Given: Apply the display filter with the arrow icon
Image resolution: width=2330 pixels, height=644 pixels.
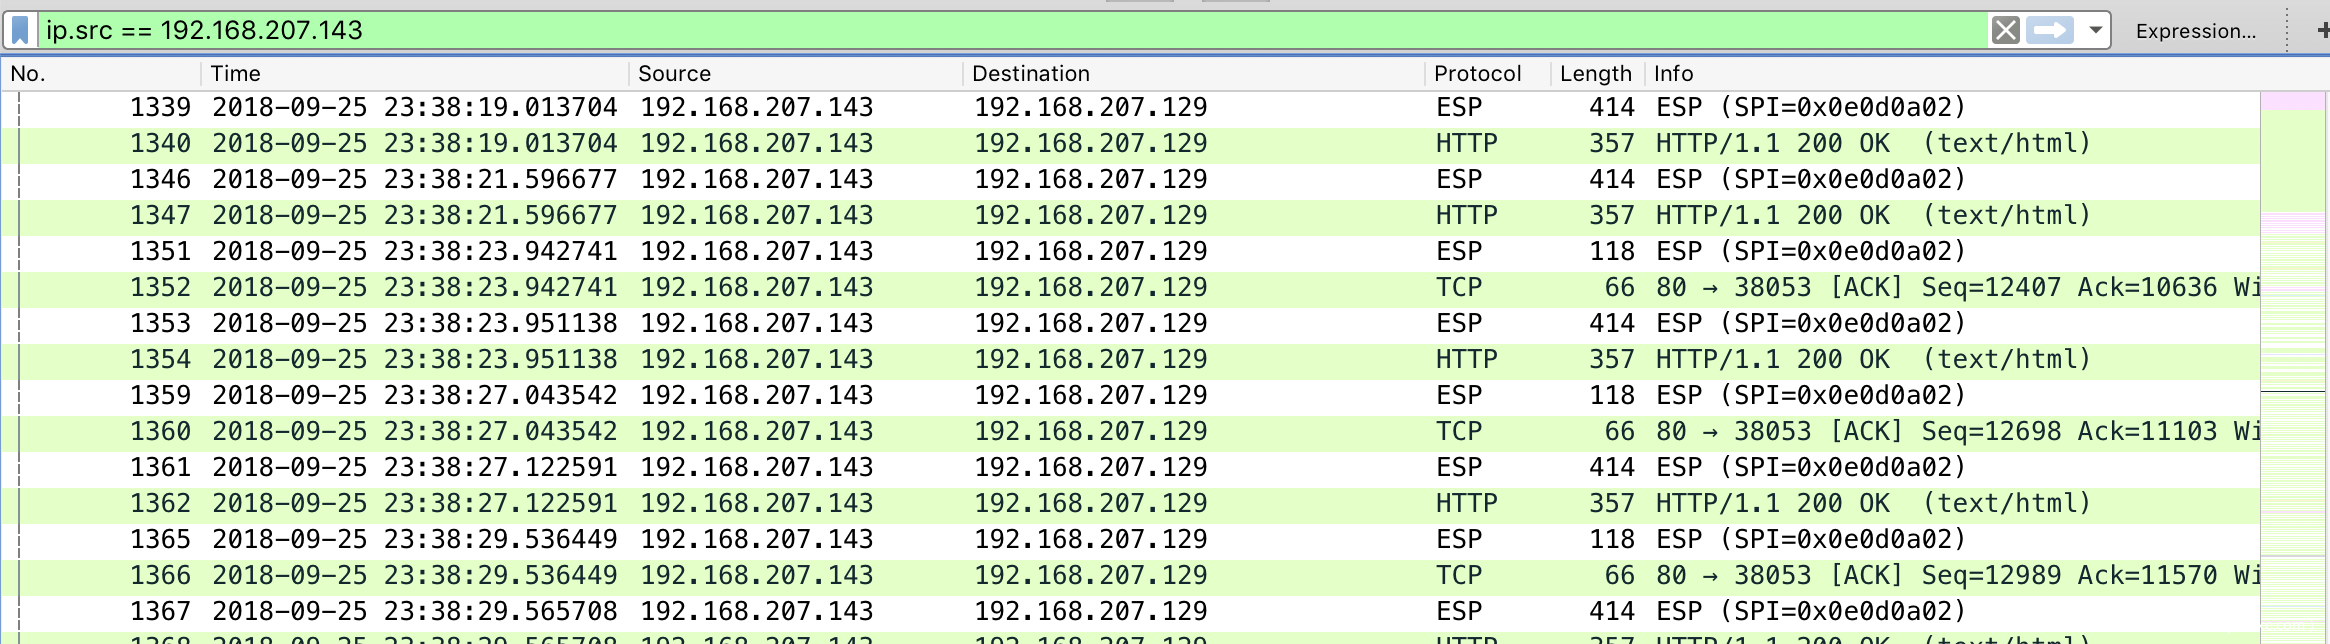Looking at the screenshot, I should [x=2049, y=30].
